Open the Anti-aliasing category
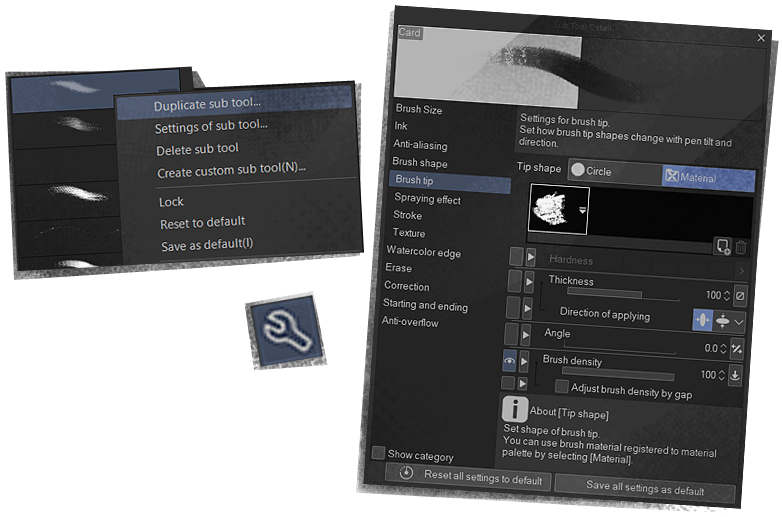This screenshot has height=517, width=782. pos(420,145)
